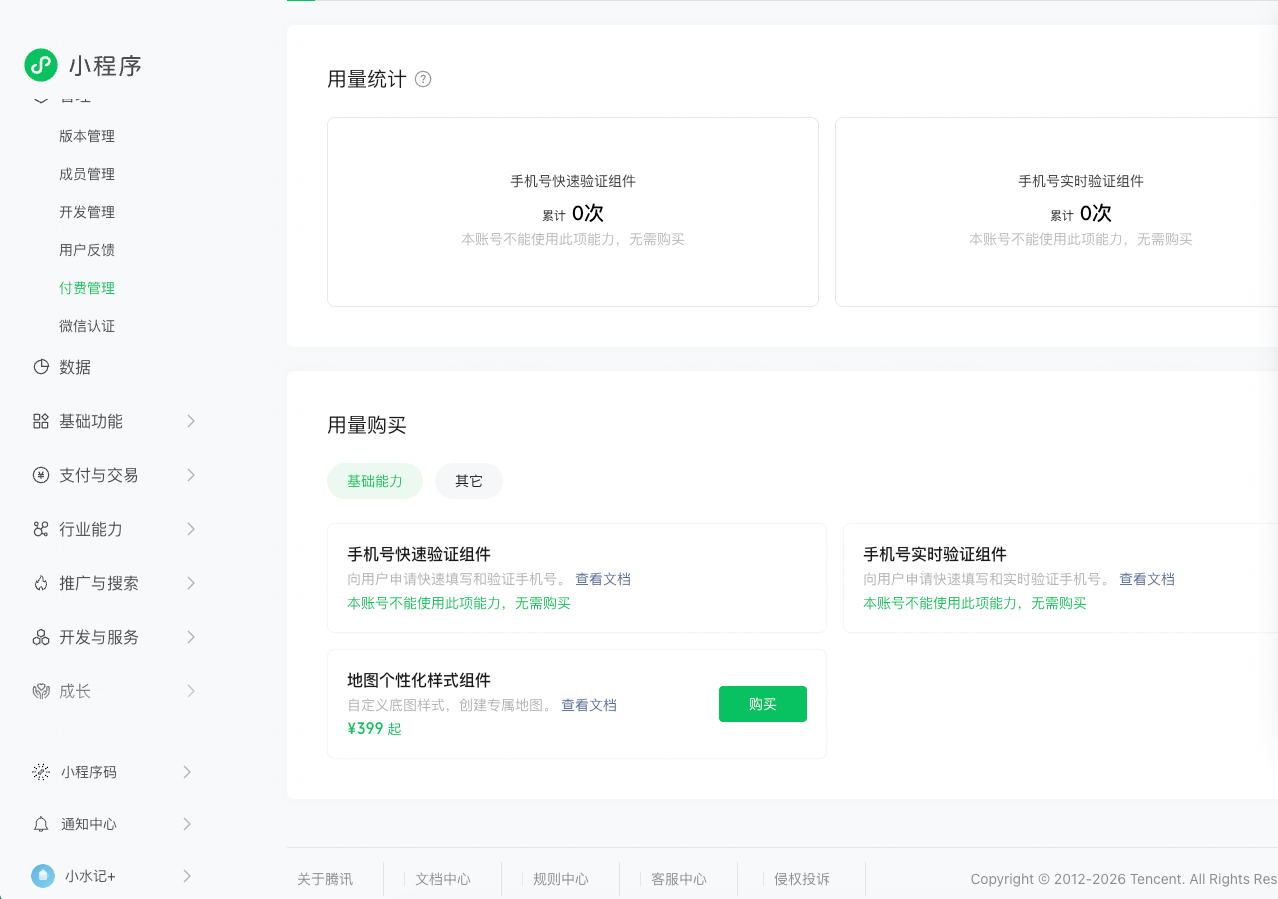This screenshot has height=899, width=1278.
Task: Click the 用量统计 heading
Action: [367, 79]
